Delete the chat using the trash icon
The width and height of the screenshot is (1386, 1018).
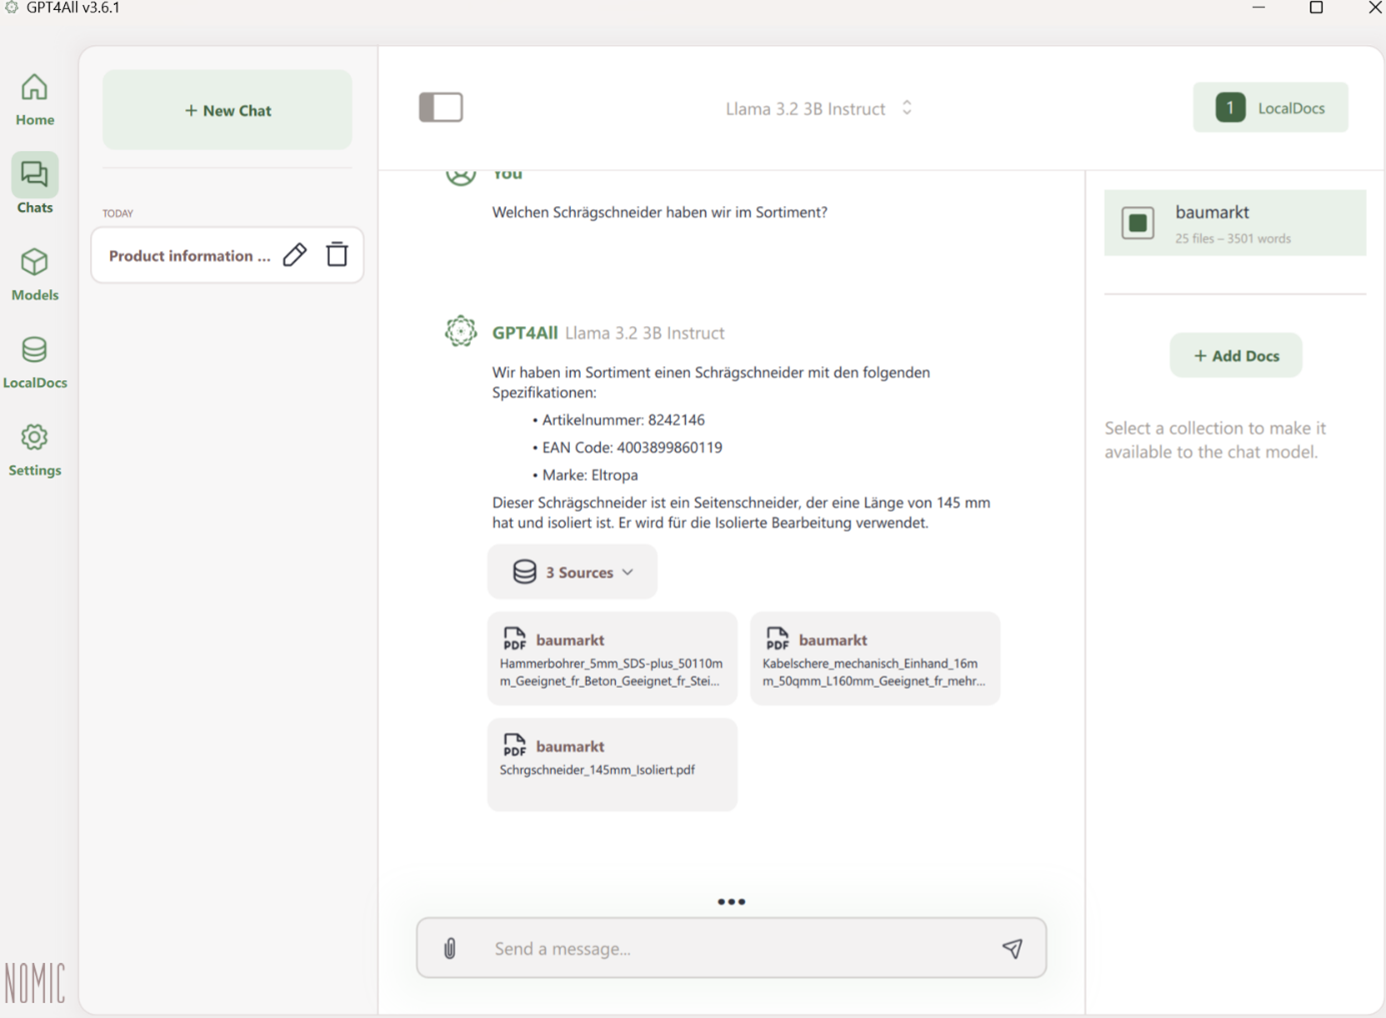337,255
